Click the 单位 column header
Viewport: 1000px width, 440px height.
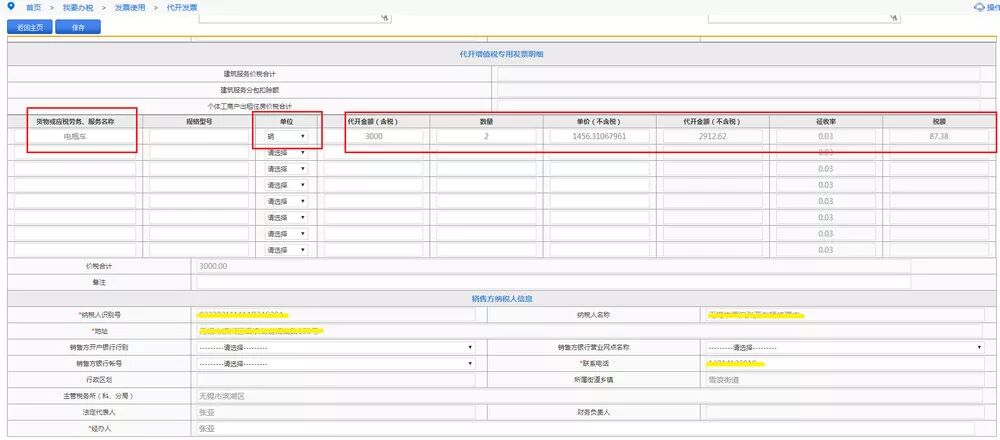[x=286, y=121]
